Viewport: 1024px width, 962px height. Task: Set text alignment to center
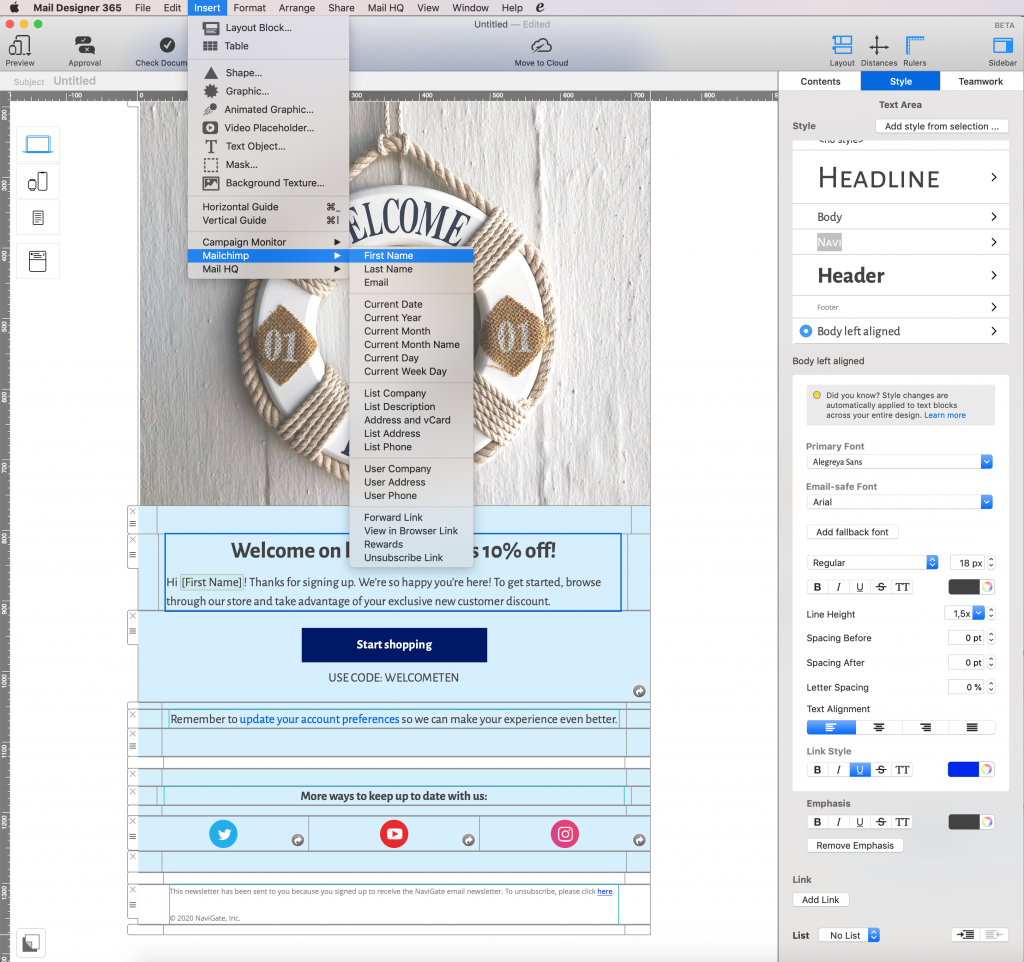click(x=879, y=727)
